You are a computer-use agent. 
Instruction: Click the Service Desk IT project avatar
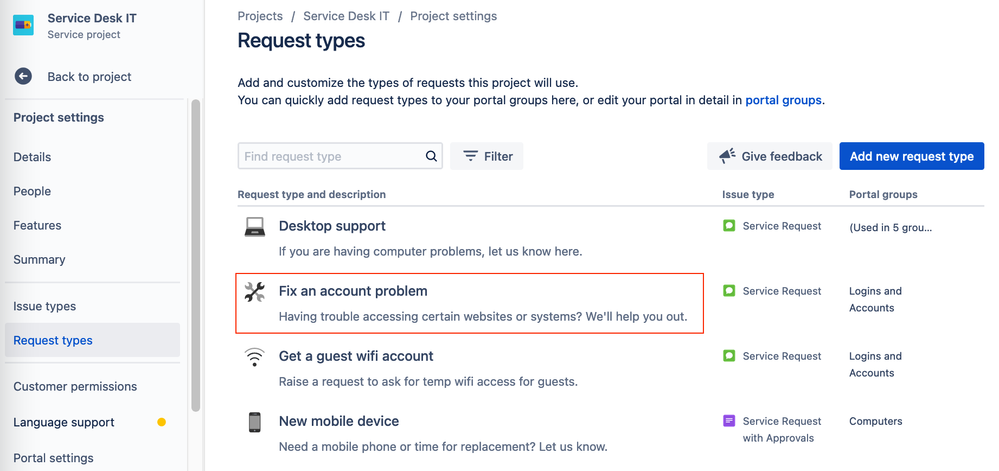[x=23, y=25]
